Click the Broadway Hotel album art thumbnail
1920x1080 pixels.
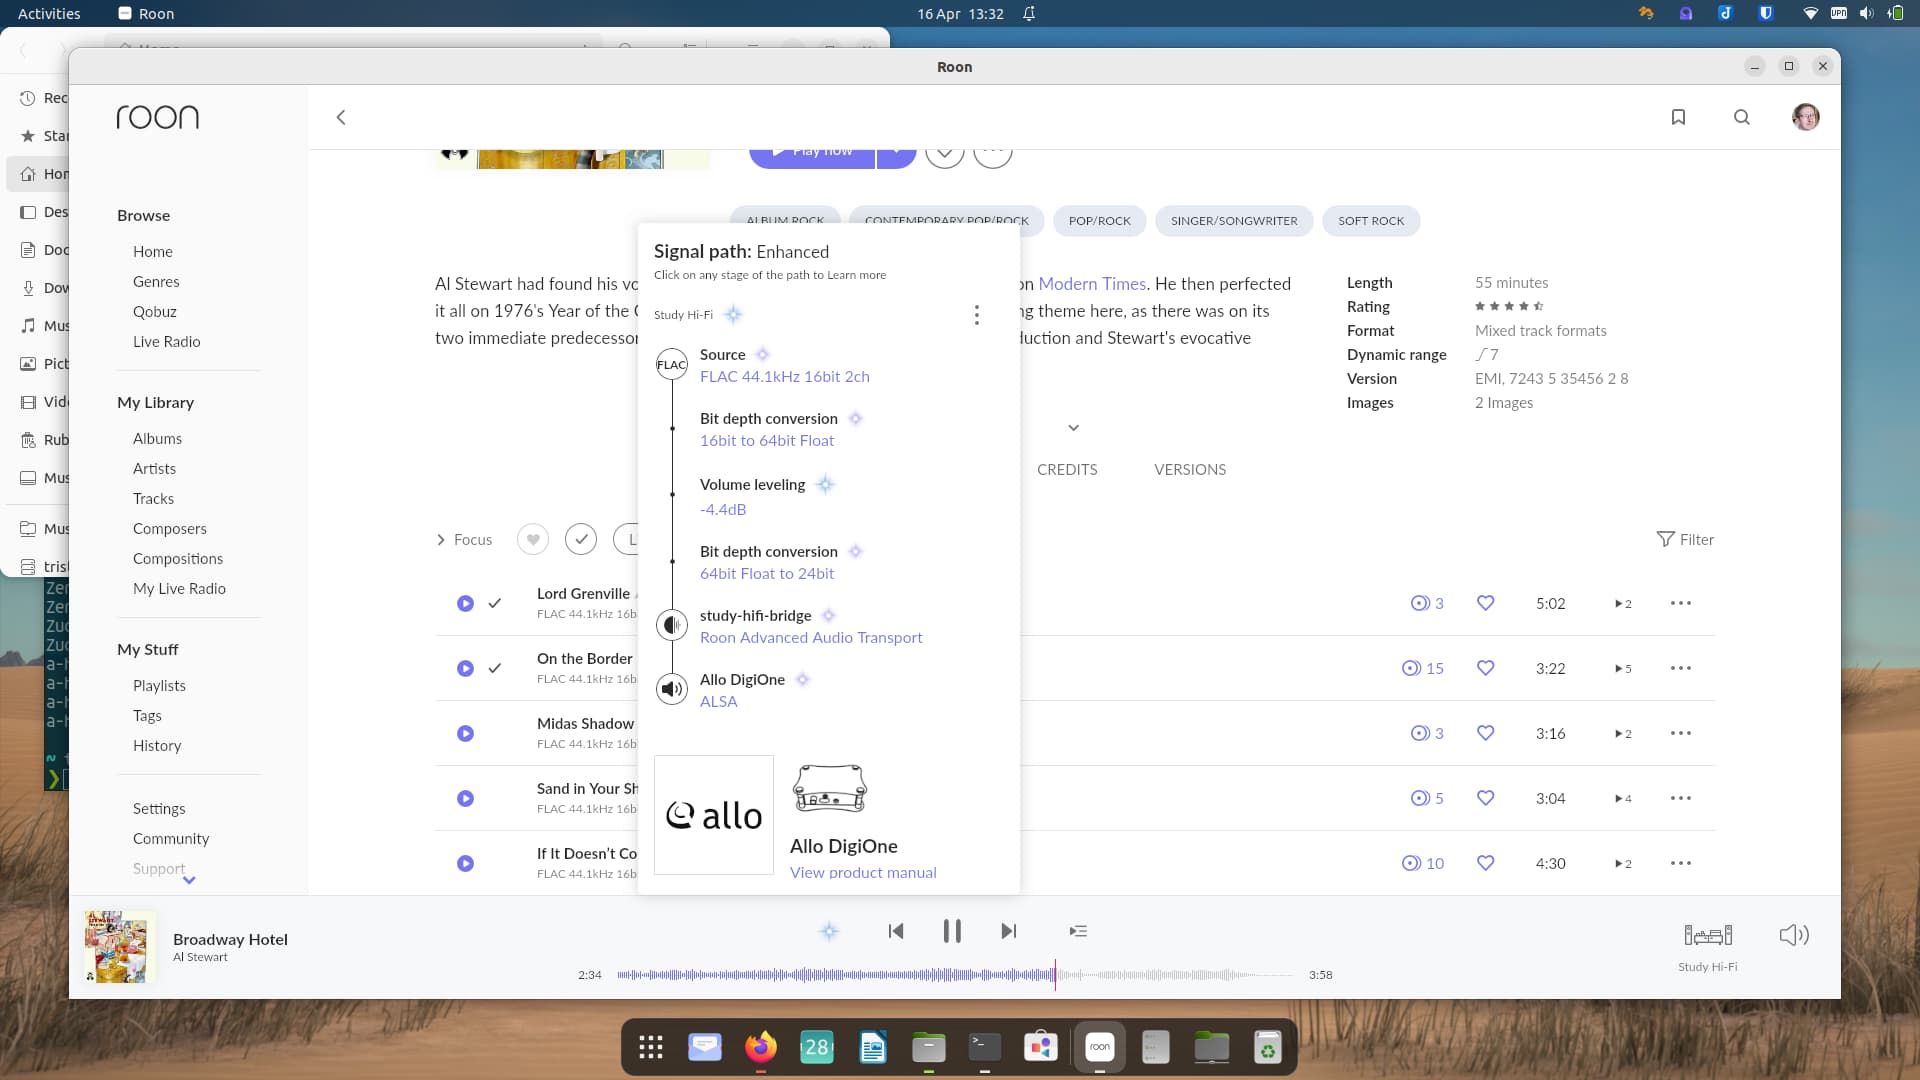pyautogui.click(x=120, y=946)
